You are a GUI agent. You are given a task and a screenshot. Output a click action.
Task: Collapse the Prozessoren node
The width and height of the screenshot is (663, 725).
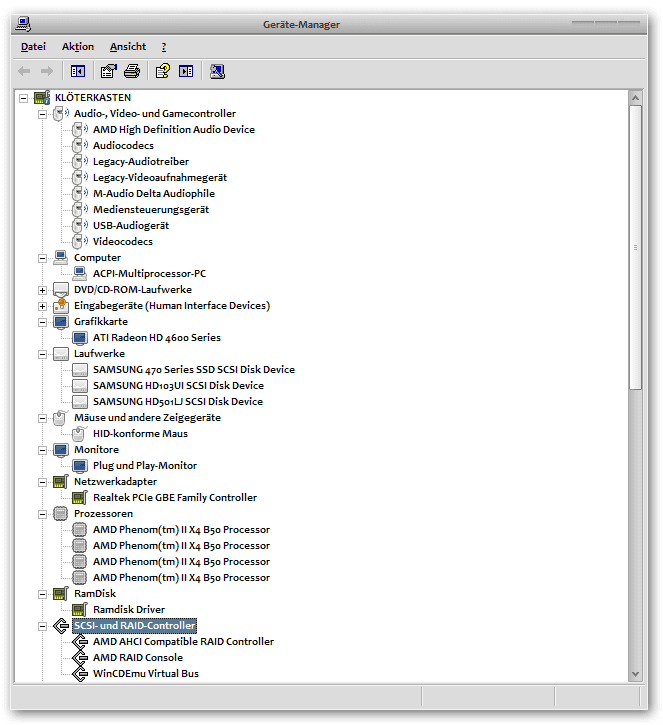click(43, 514)
